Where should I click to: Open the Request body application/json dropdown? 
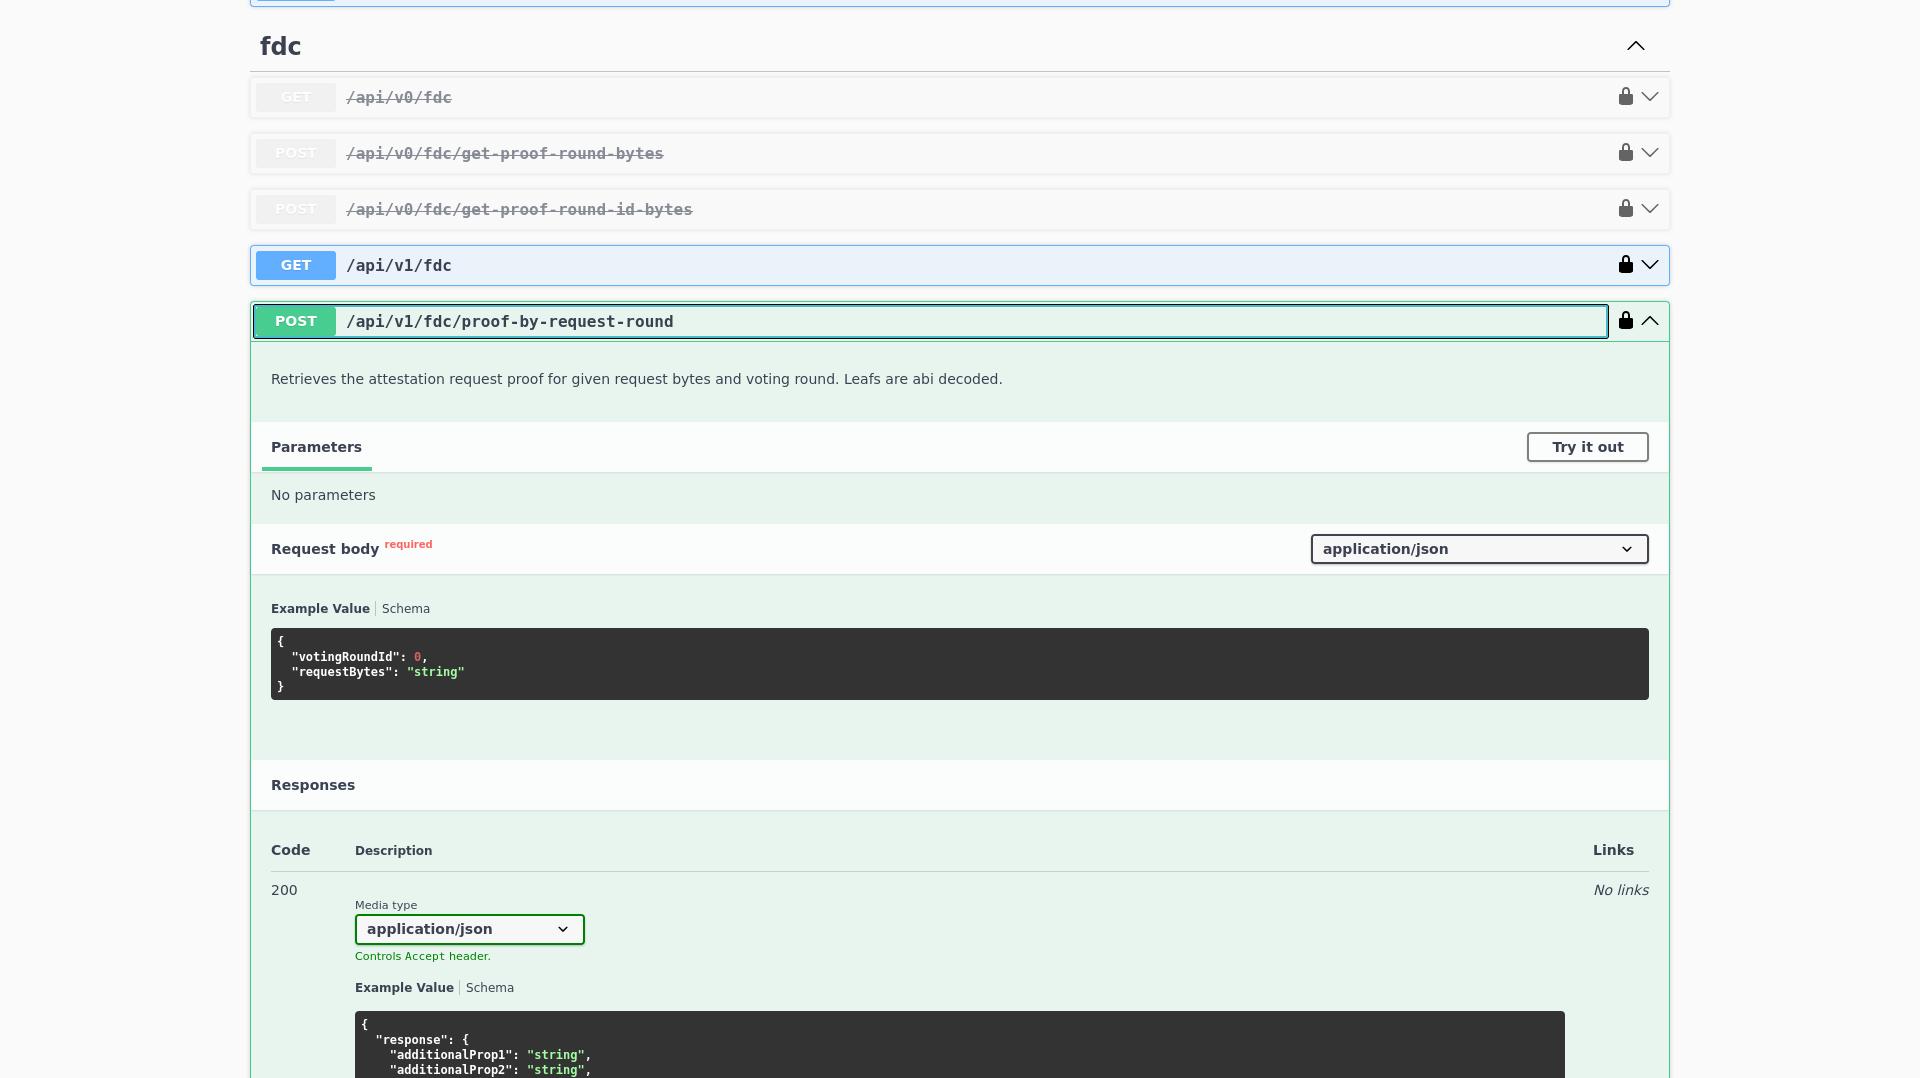point(1478,549)
